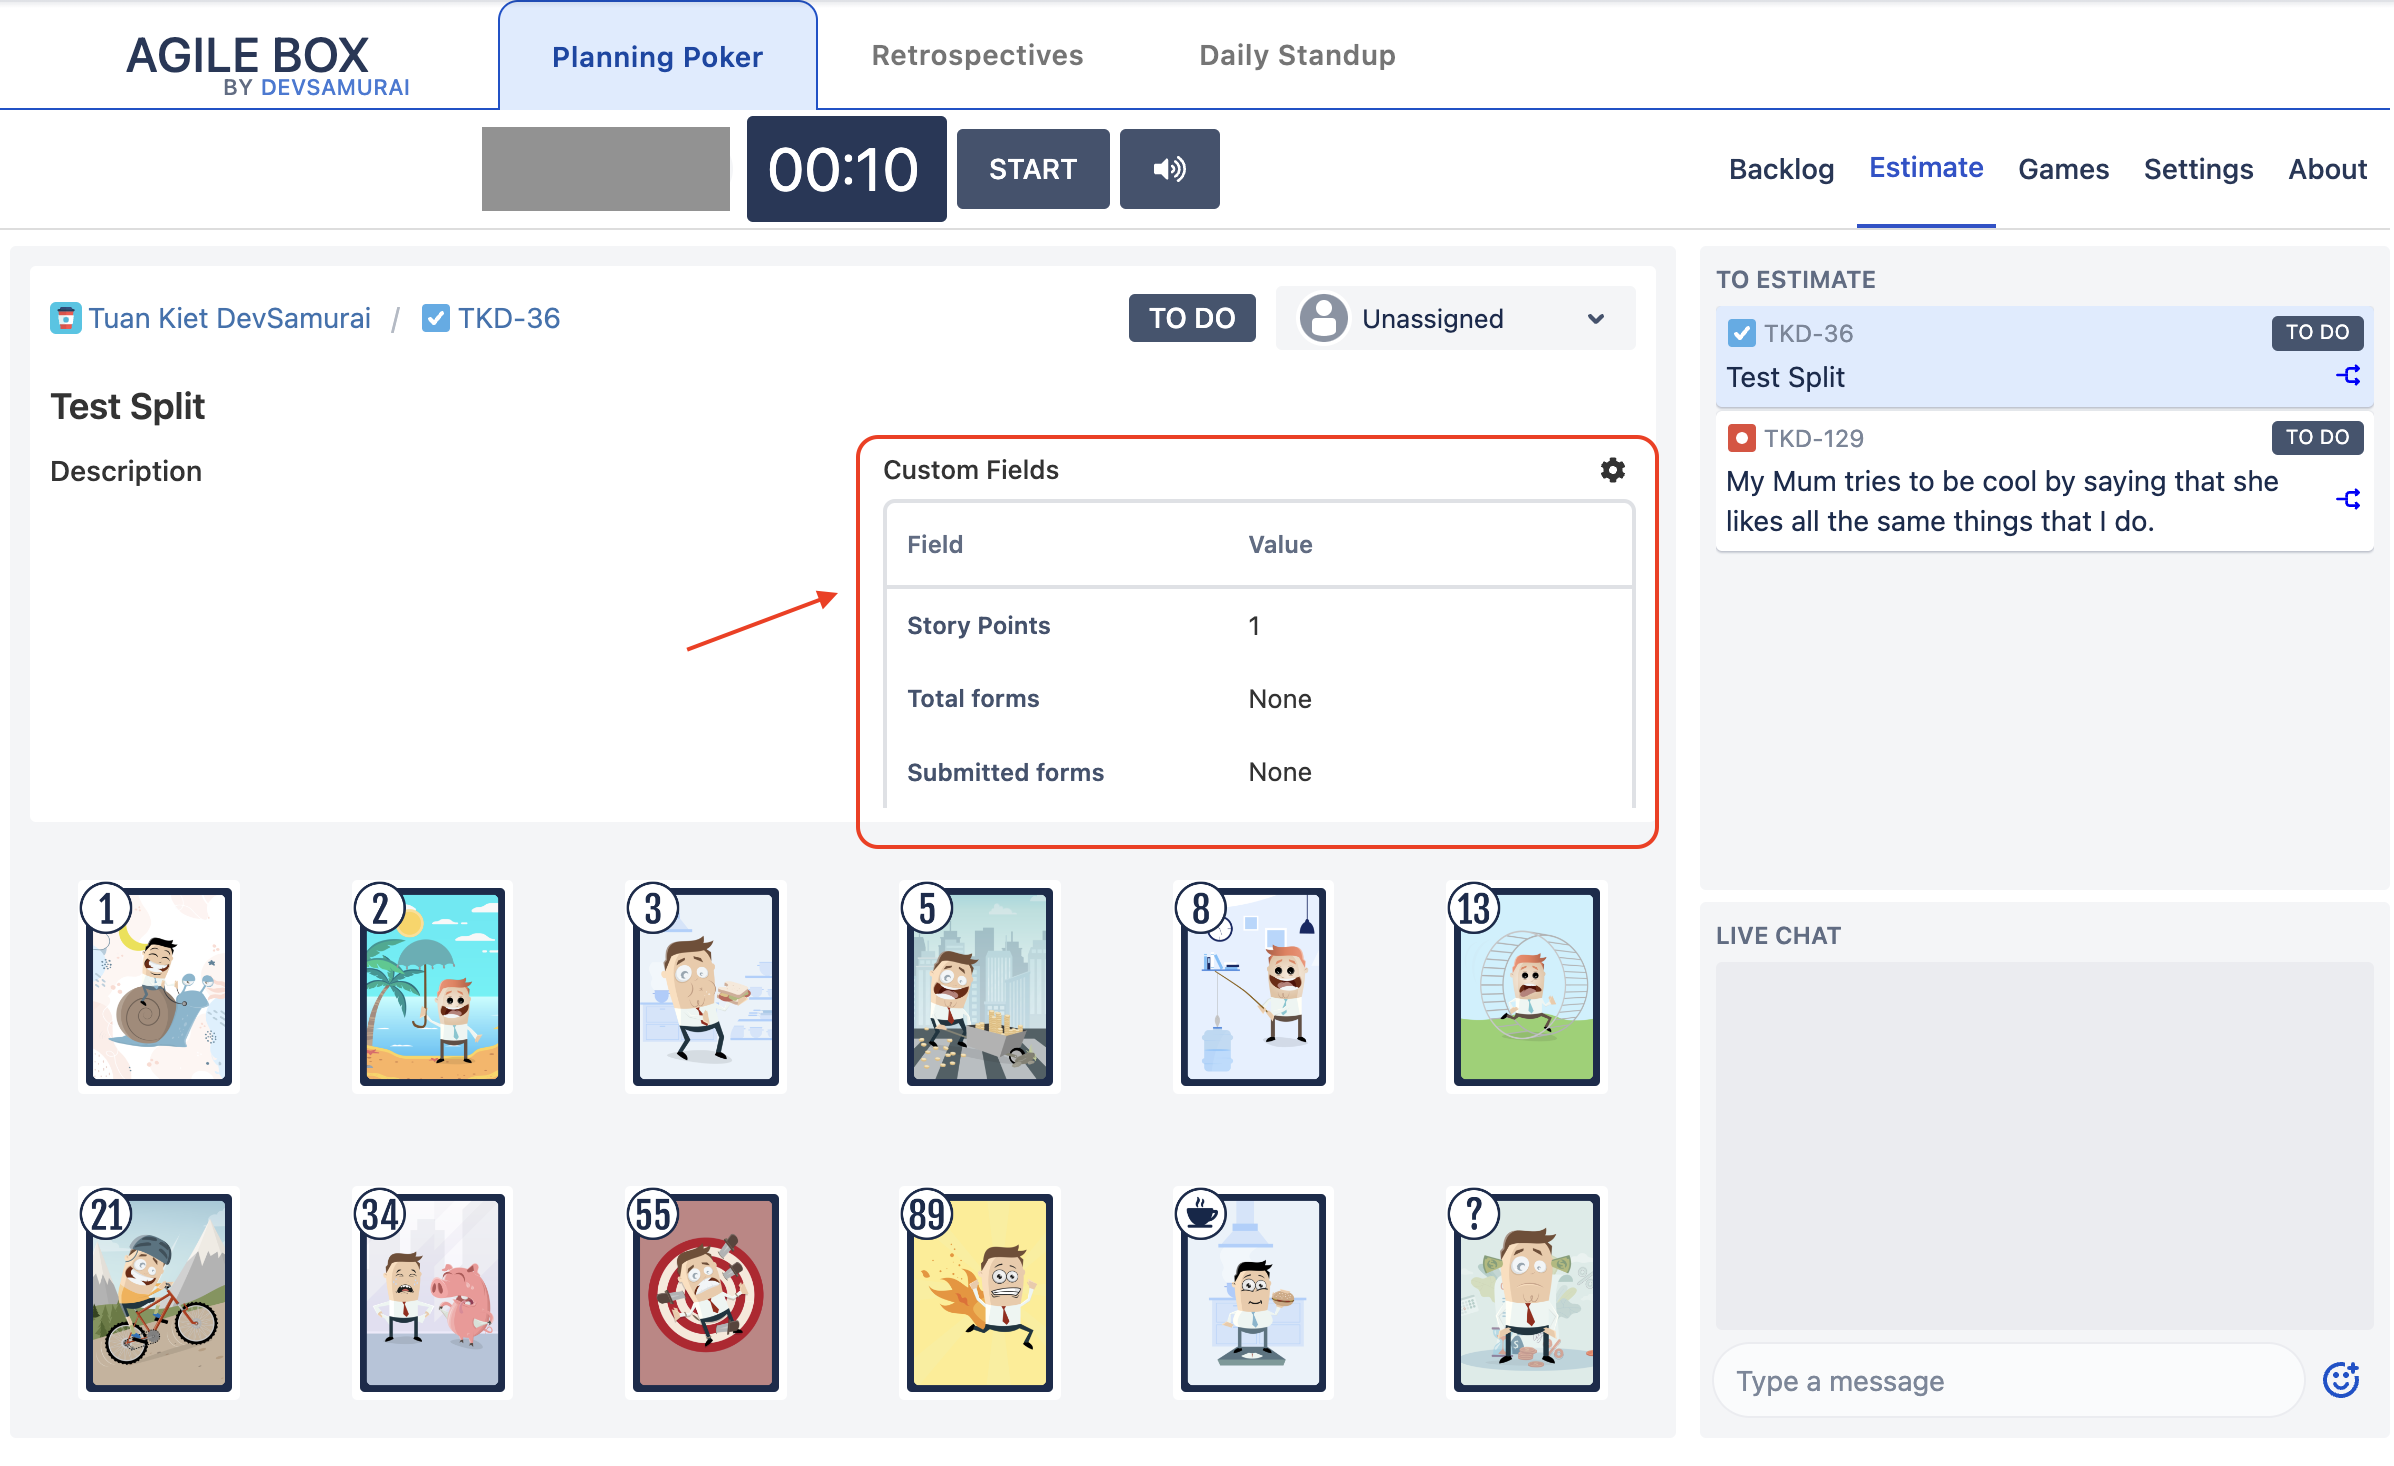Viewport: 2394px width, 1466px height.
Task: Switch to the Retrospectives tab
Action: tap(977, 55)
